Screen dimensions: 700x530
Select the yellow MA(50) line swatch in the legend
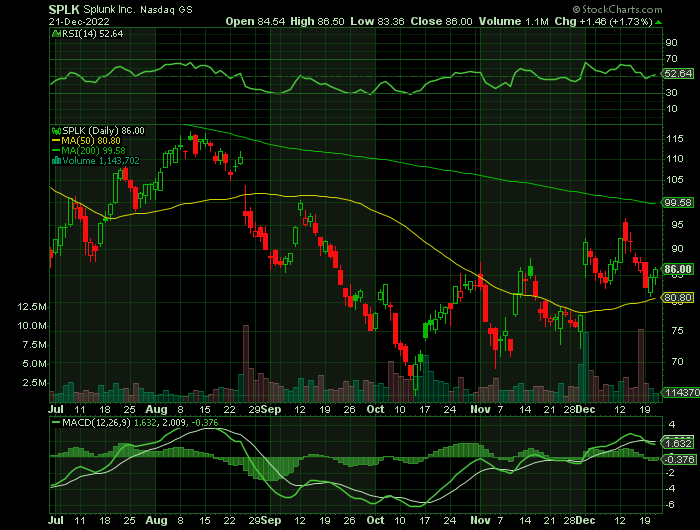click(56, 141)
